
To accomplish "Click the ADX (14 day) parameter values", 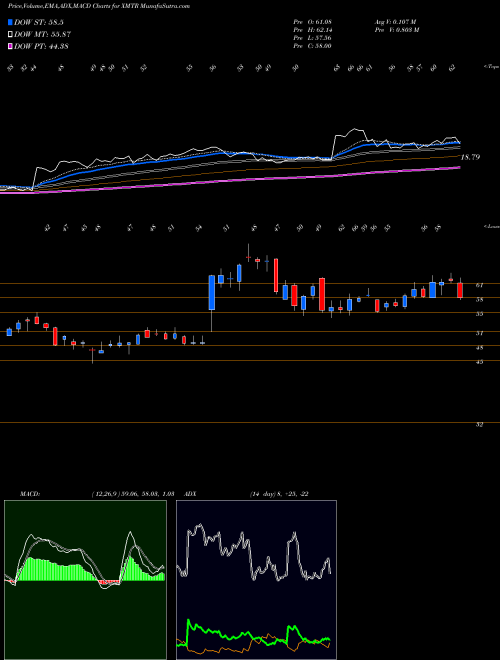I will click(278, 494).
